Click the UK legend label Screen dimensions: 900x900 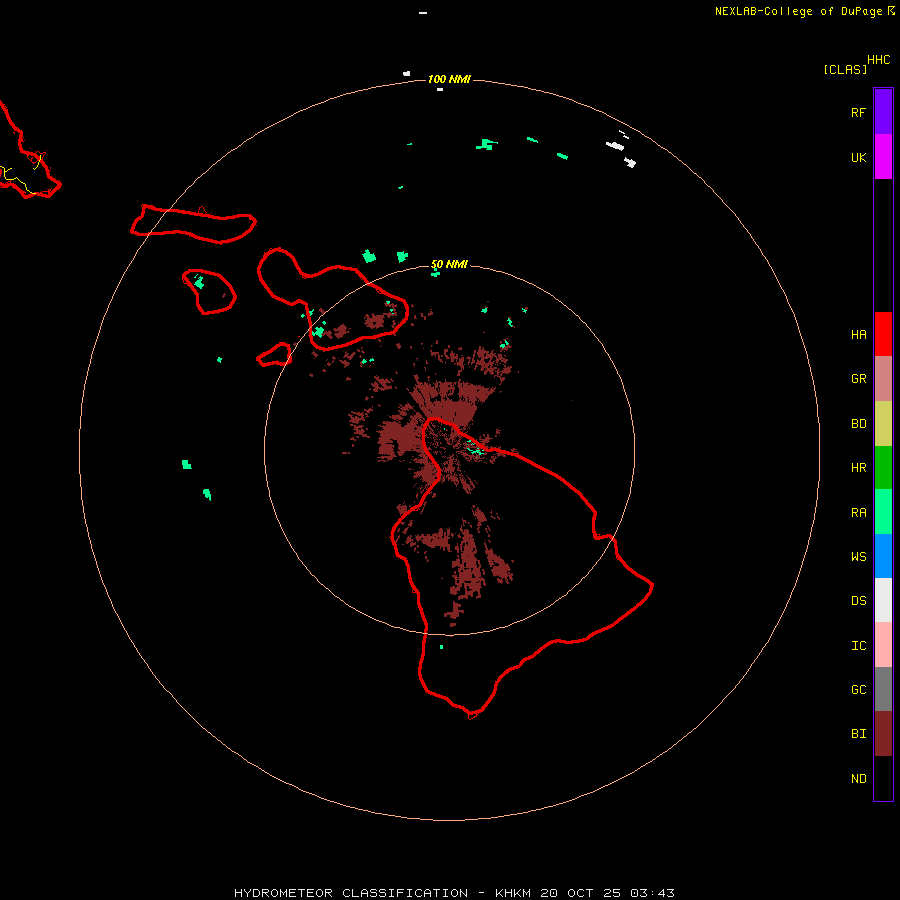click(859, 158)
